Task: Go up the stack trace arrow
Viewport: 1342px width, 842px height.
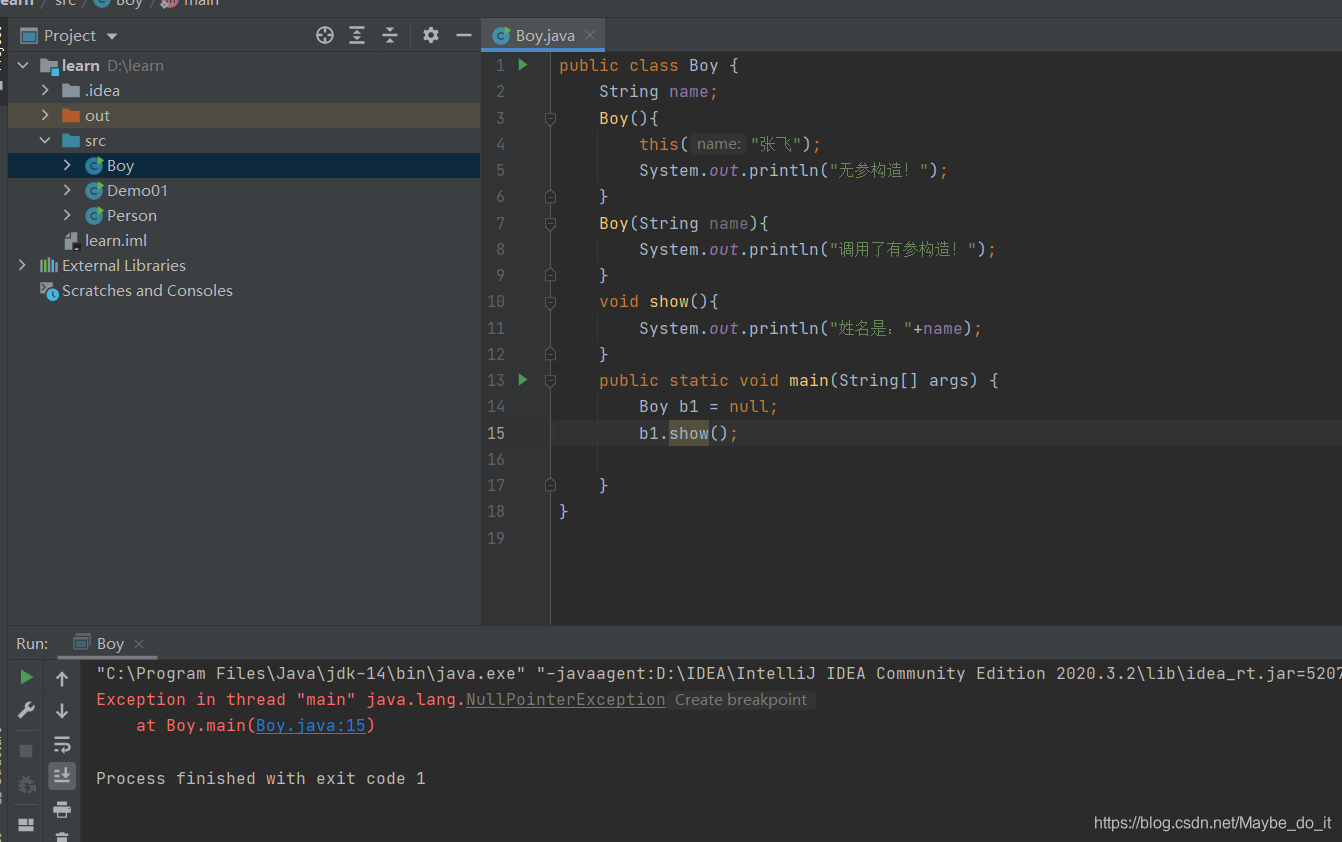Action: point(62,679)
